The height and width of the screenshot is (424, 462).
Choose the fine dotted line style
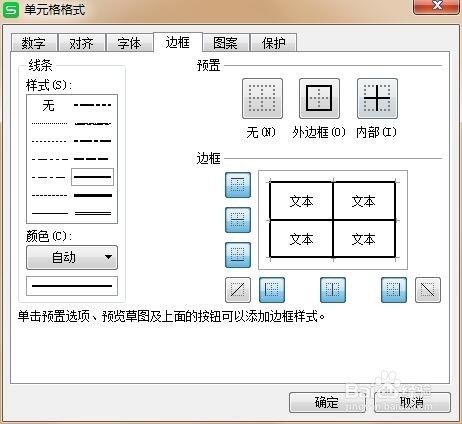(50, 124)
